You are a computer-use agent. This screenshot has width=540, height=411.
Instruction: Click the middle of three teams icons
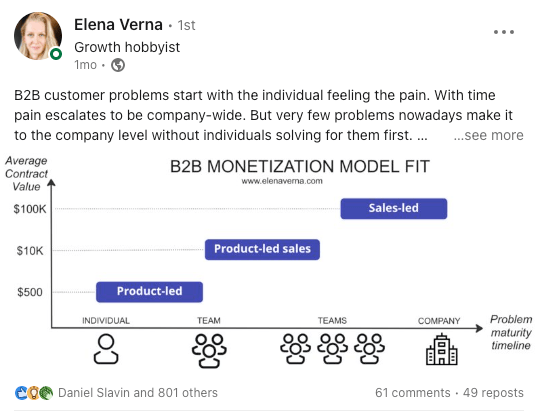332,349
